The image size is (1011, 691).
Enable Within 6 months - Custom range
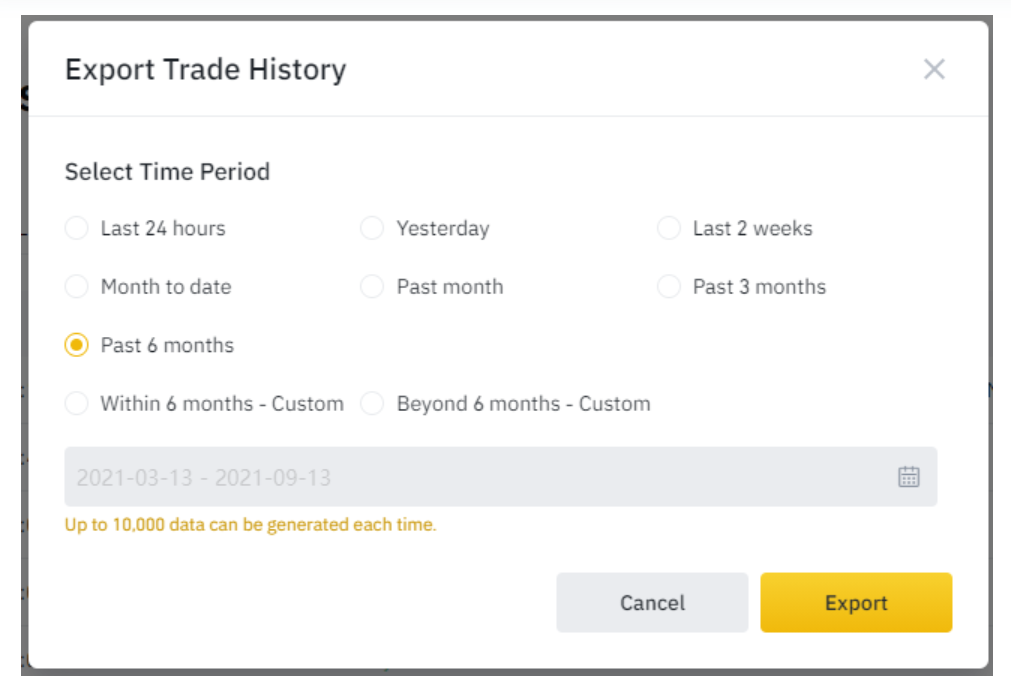[77, 404]
